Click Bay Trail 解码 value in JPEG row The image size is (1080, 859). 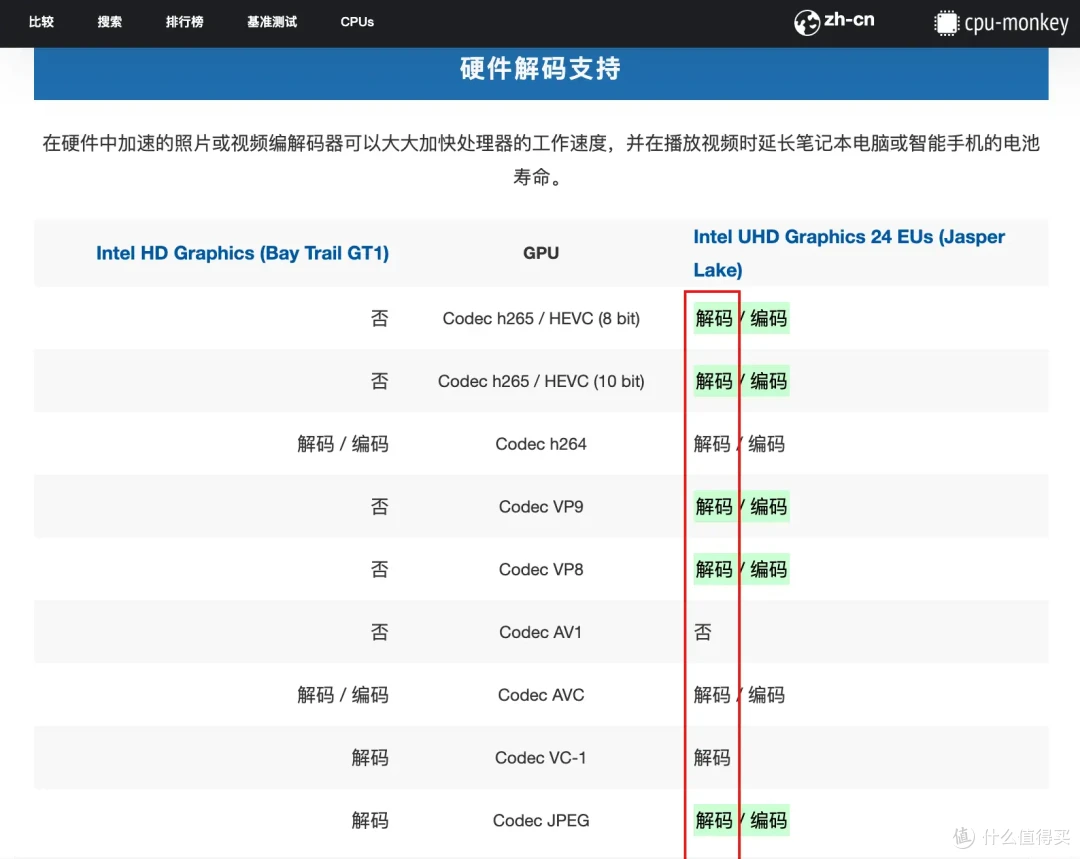coord(371,820)
